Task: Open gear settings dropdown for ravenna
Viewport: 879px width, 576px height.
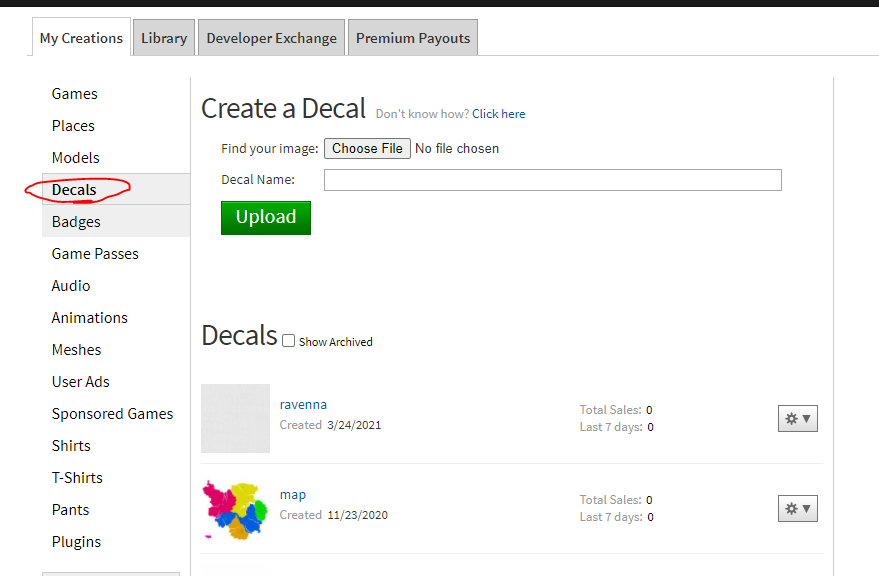Action: click(798, 418)
